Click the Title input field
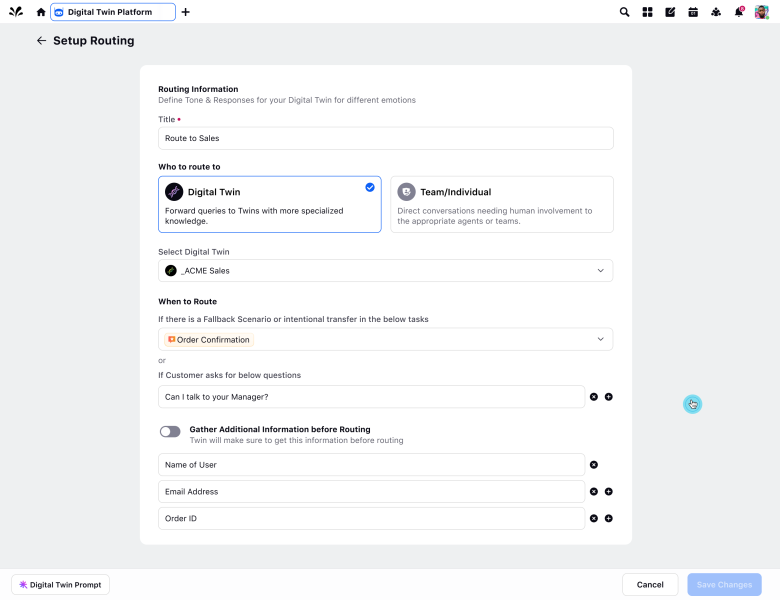The height and width of the screenshot is (600, 780). [x=385, y=138]
